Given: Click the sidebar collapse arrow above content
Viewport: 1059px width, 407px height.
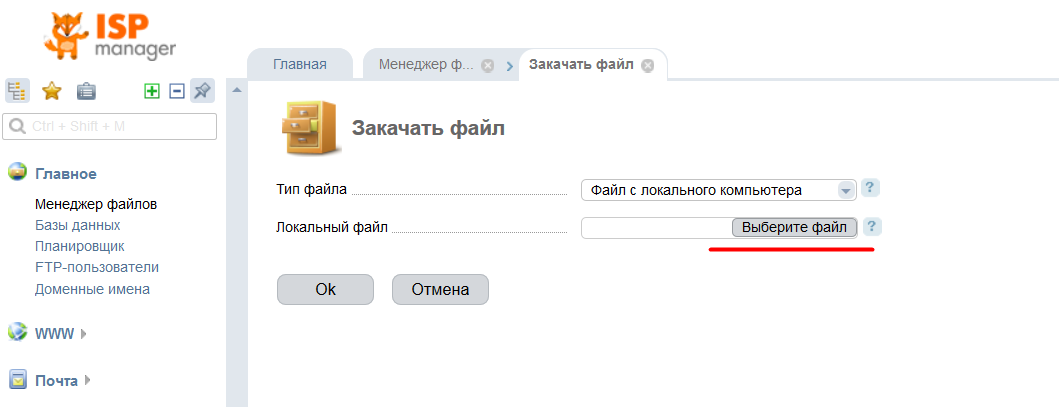Looking at the screenshot, I should click(236, 89).
